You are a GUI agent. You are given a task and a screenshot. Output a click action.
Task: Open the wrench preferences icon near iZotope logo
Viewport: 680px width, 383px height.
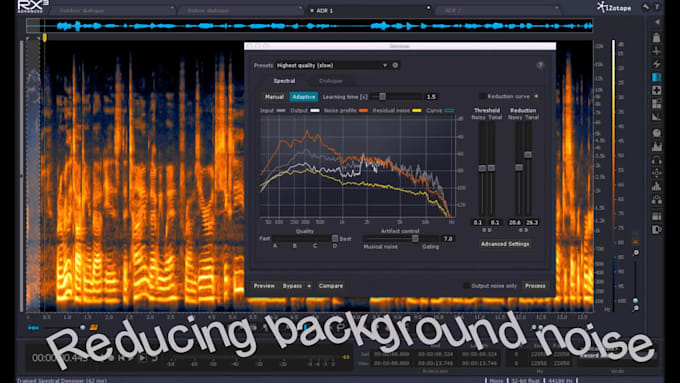pyautogui.click(x=646, y=7)
